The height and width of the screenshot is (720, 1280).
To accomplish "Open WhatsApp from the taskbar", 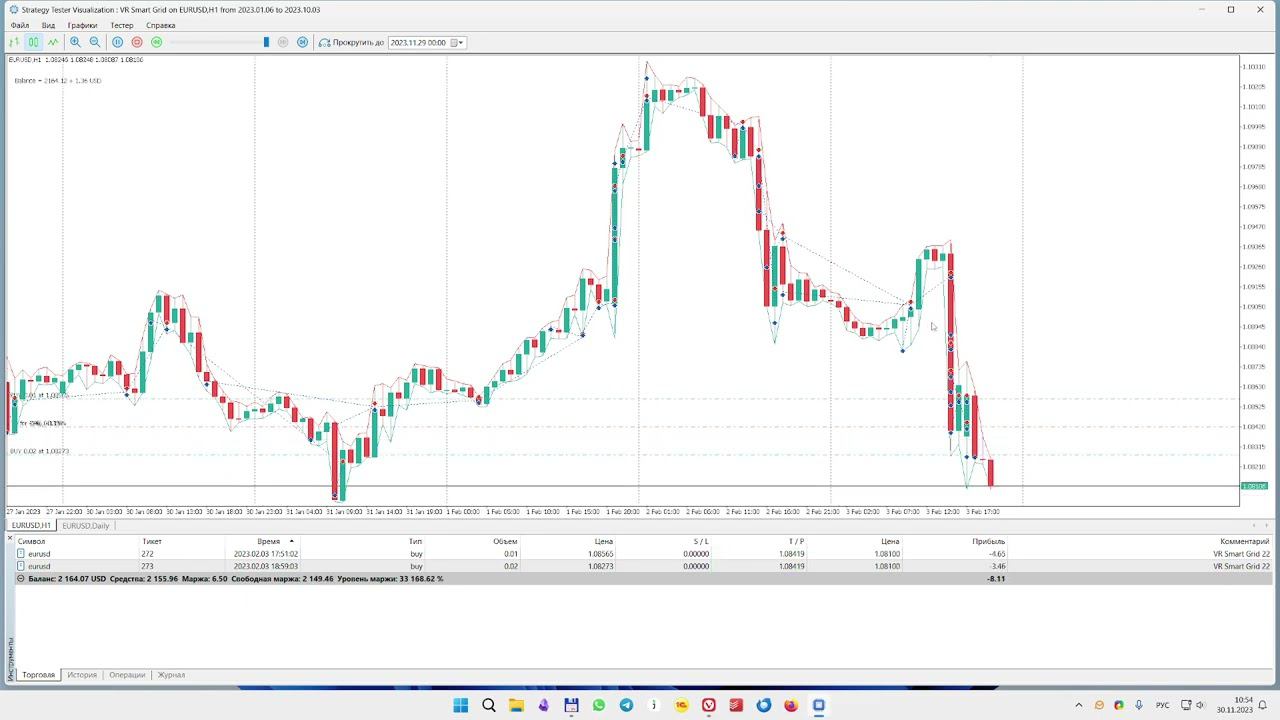I will click(x=599, y=705).
